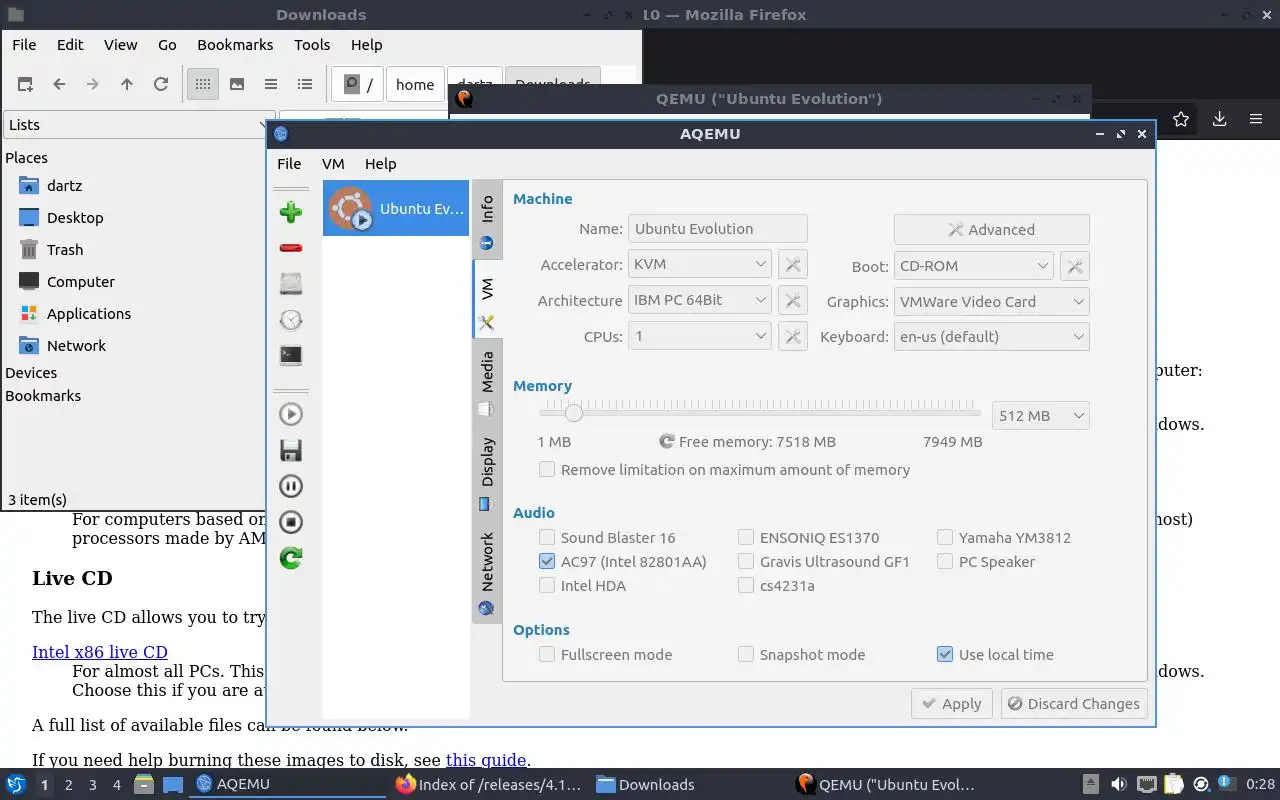This screenshot has width=1280, height=800.
Task: Switch to the Network vertical tab
Action: coord(487,573)
